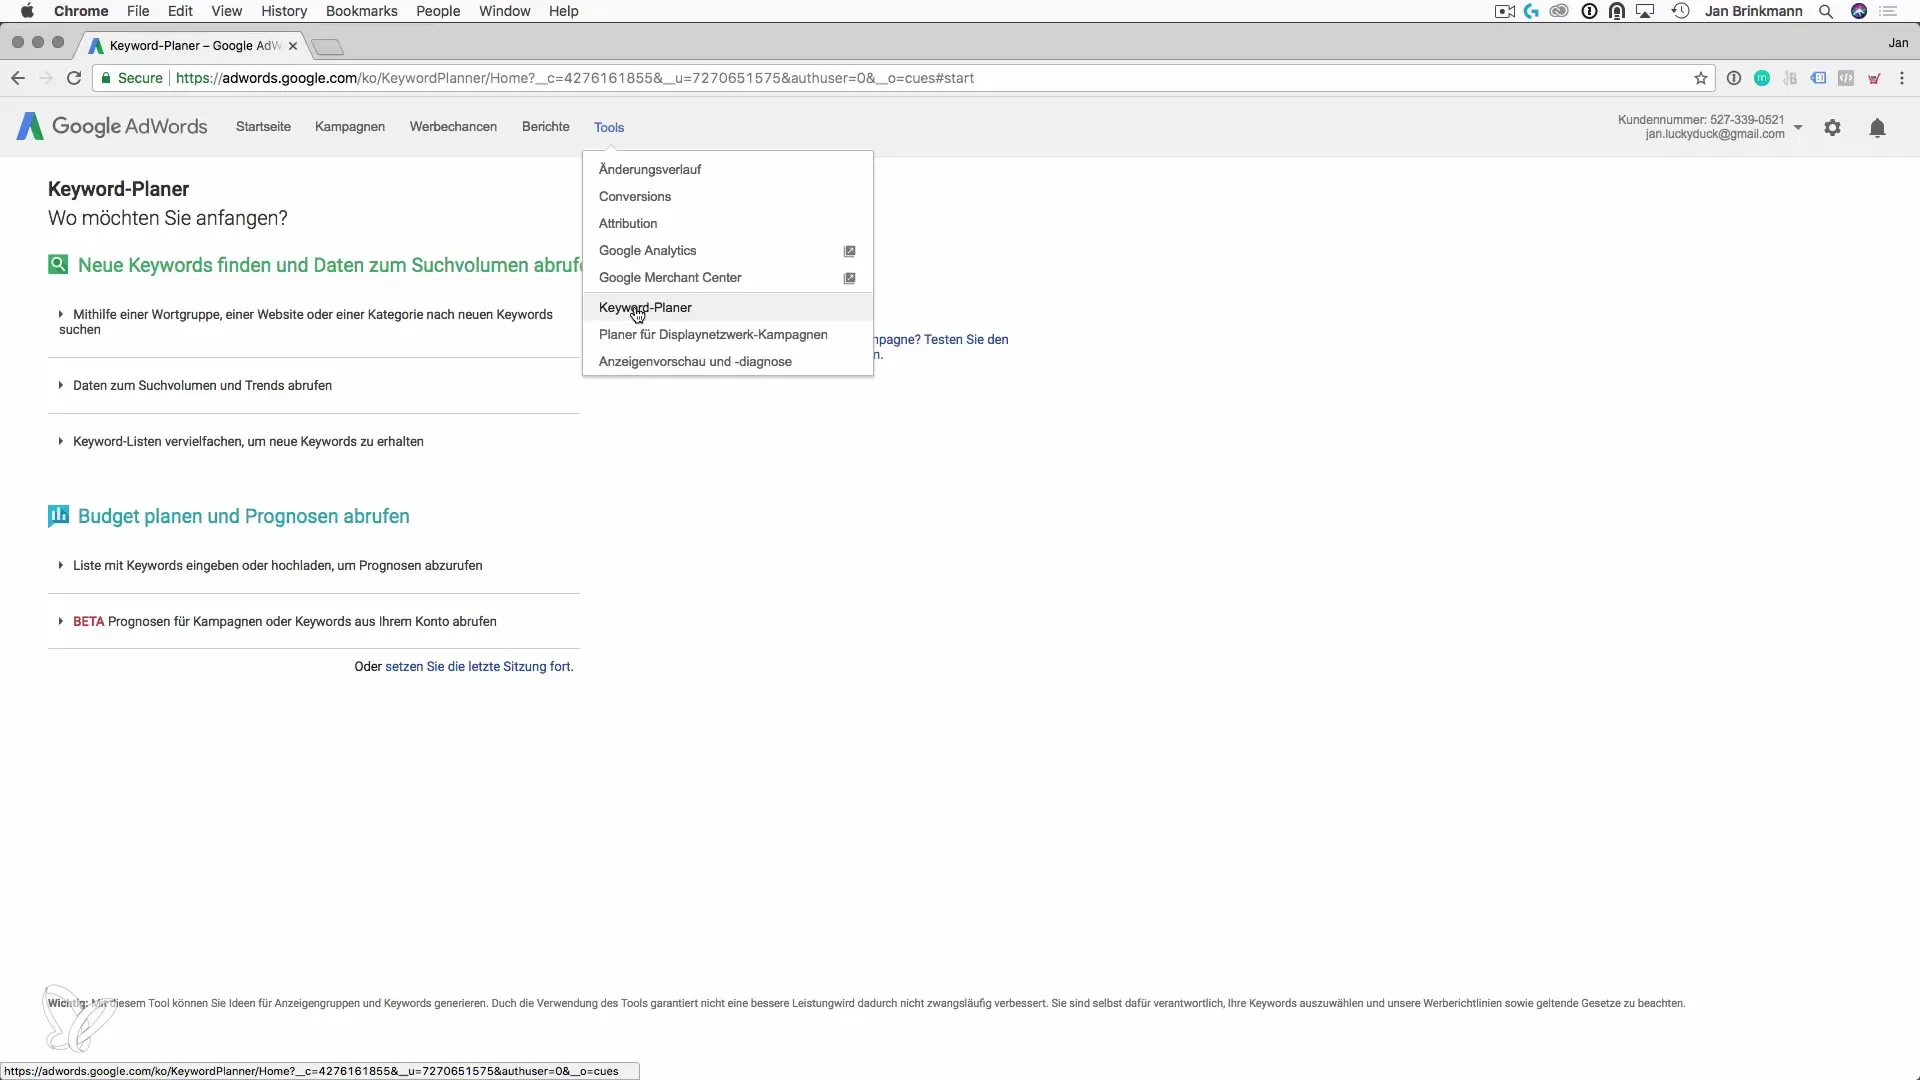Image resolution: width=1920 pixels, height=1080 pixels.
Task: Open Anzeigenvorschau und -diagnose menu entry
Action: click(x=728, y=361)
